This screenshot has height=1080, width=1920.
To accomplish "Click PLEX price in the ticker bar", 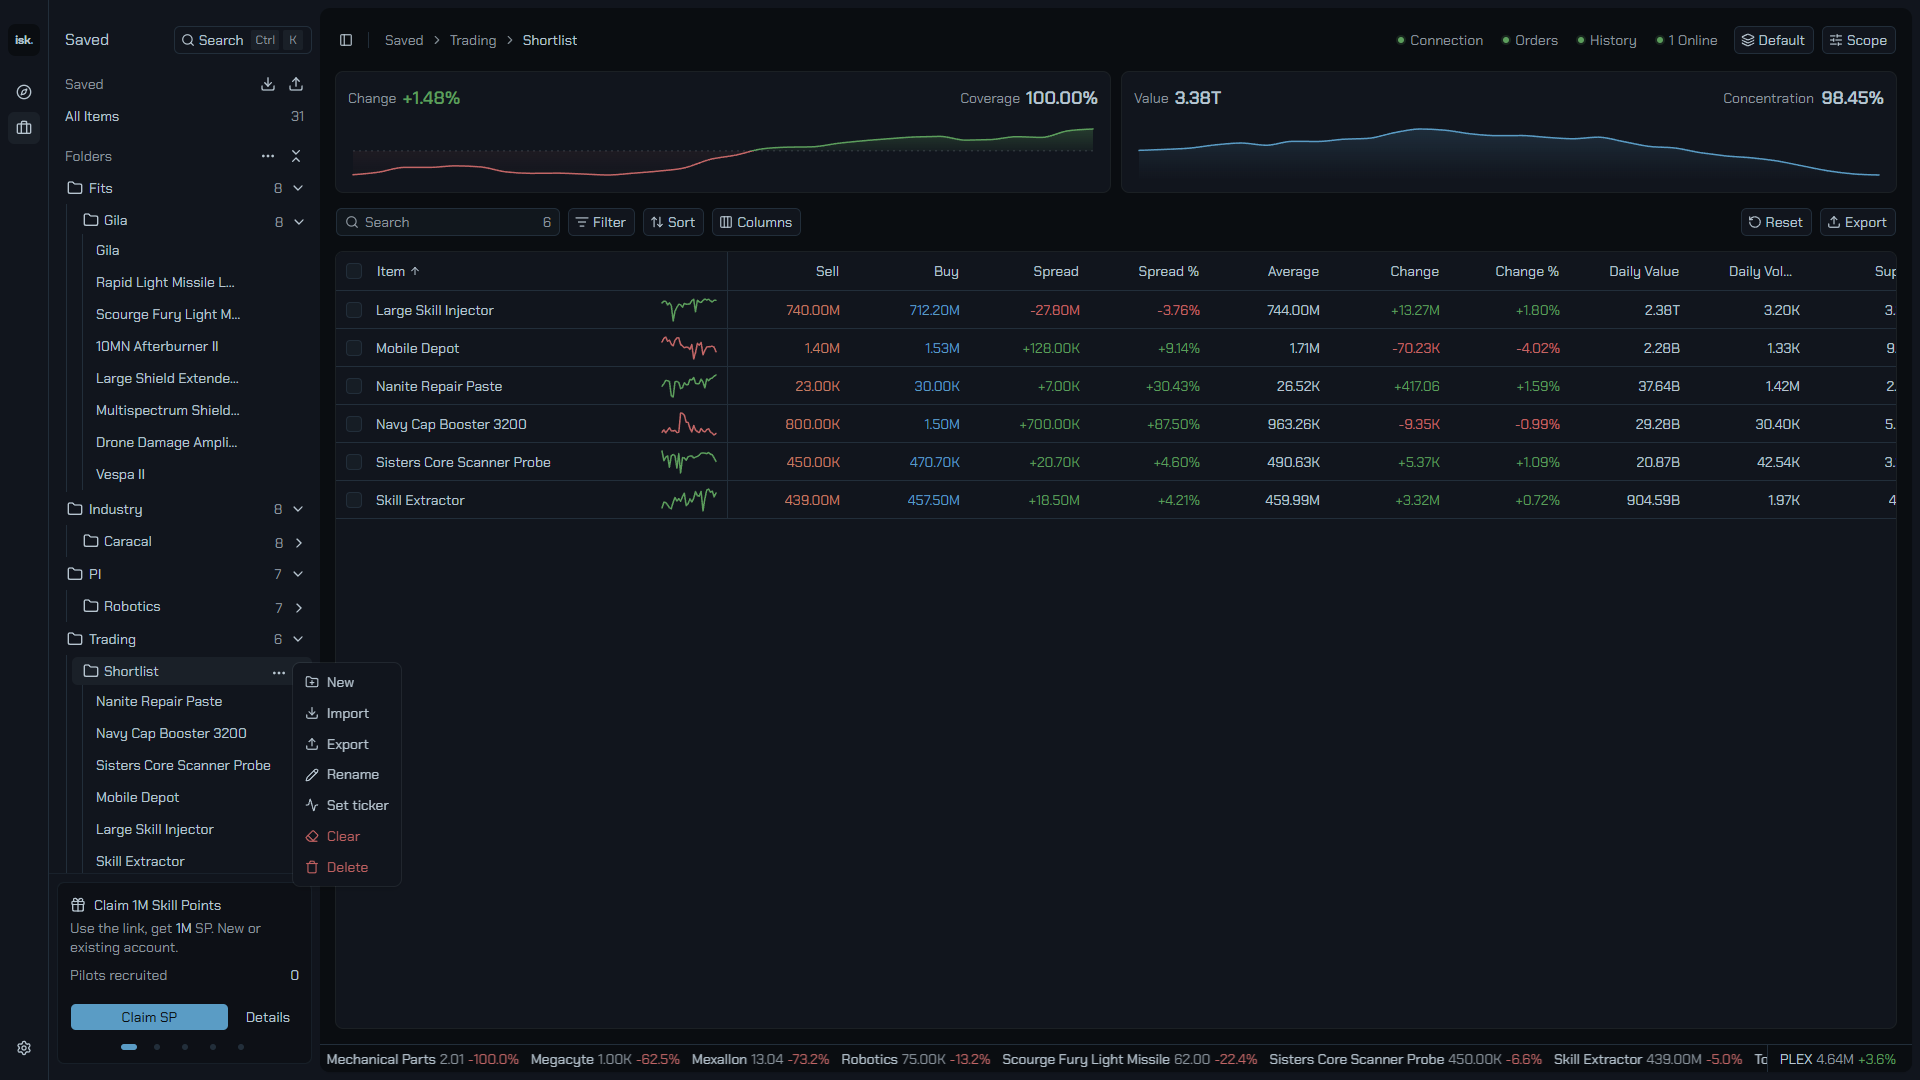I will (1837, 1059).
